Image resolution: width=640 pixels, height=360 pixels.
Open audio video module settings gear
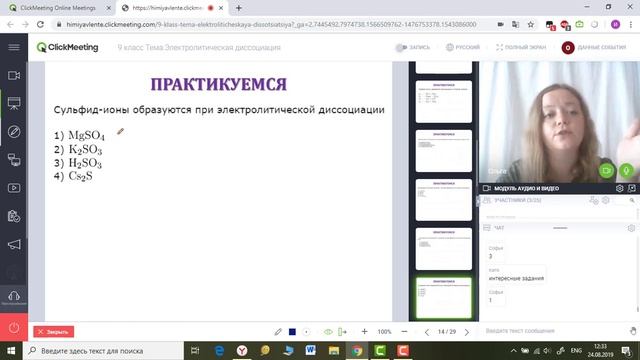619,188
